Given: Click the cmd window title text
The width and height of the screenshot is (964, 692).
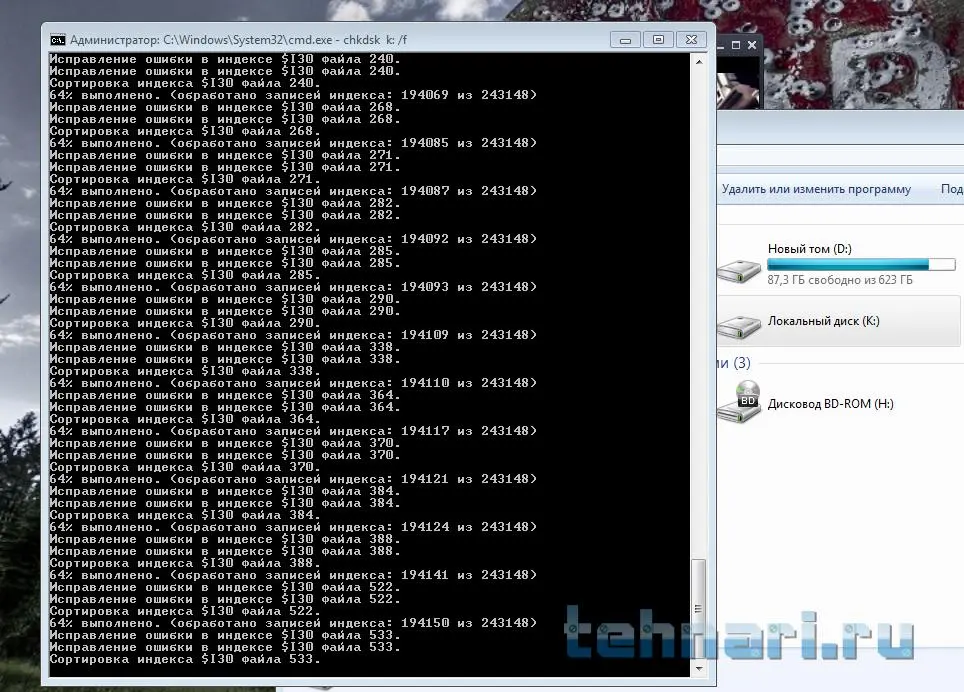Looking at the screenshot, I should pyautogui.click(x=239, y=40).
